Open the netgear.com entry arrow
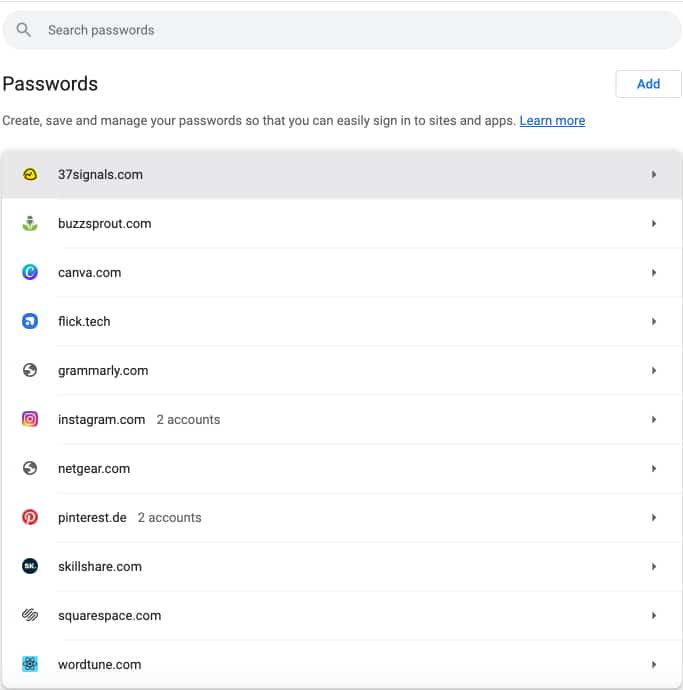This screenshot has width=683, height=690. coord(654,469)
